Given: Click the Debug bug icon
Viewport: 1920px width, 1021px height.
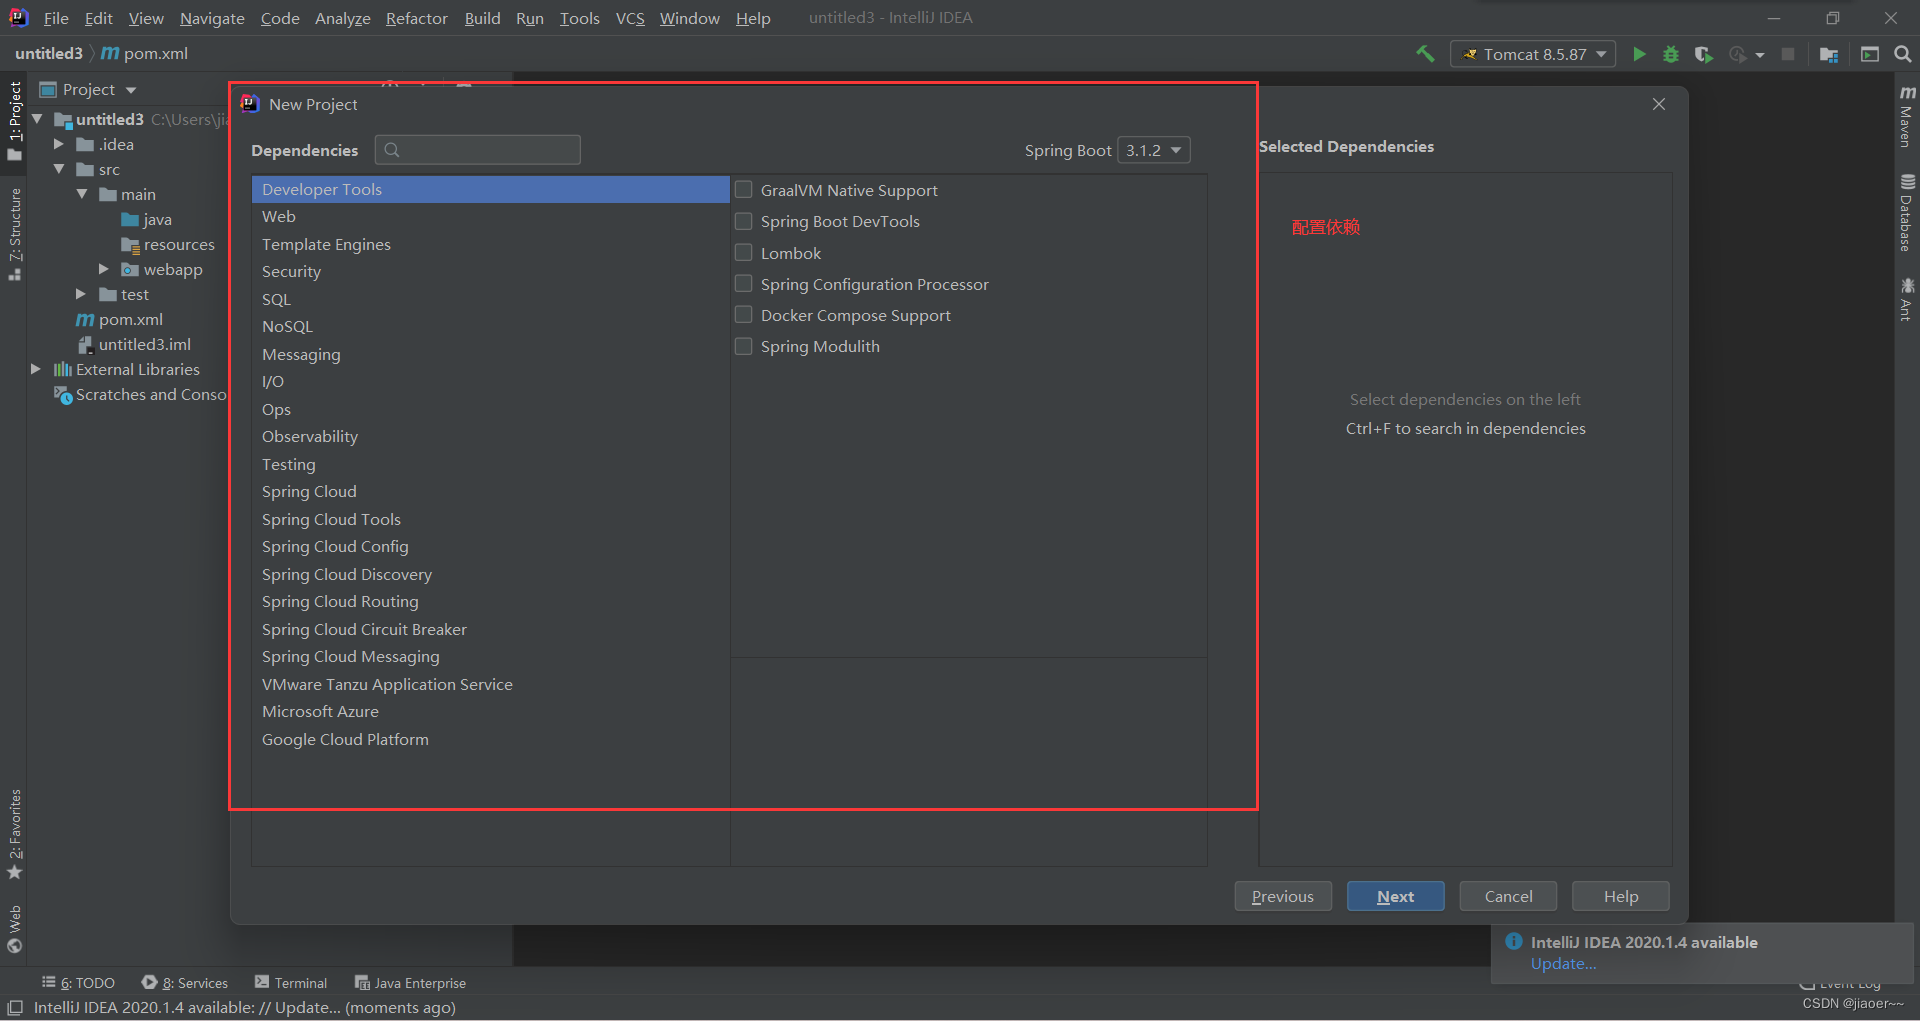Looking at the screenshot, I should (x=1671, y=54).
